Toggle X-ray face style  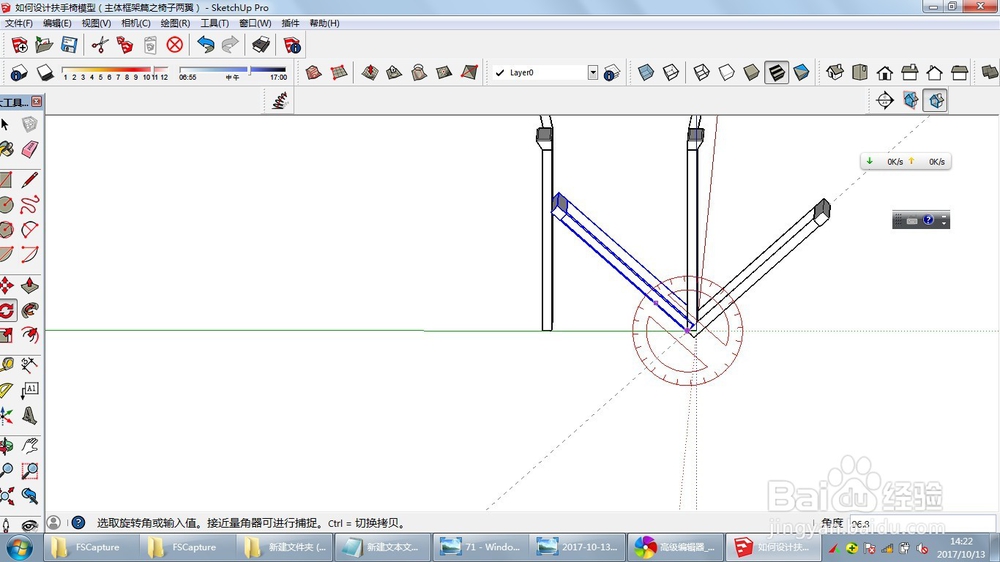pos(645,73)
